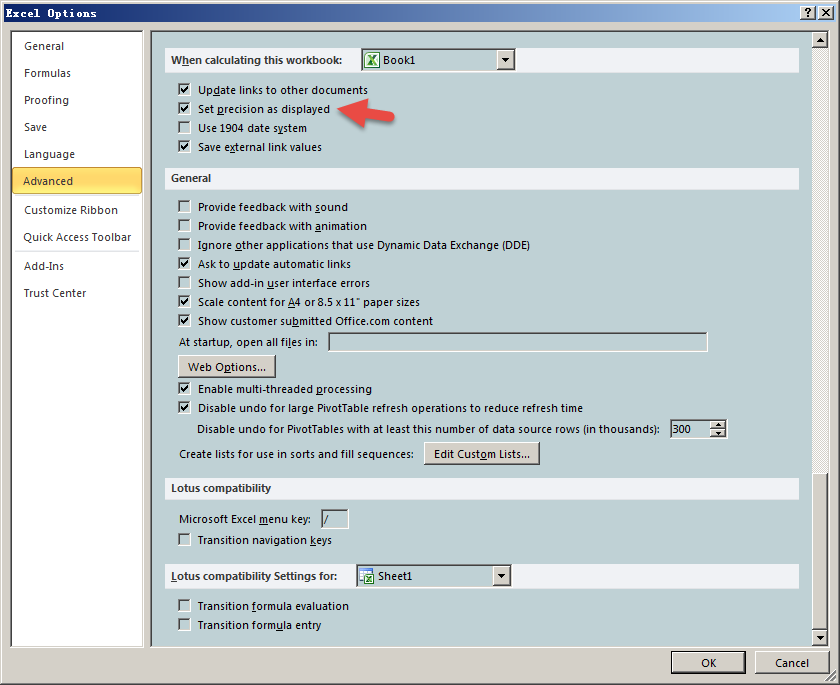Click the scrollbar up arrow
The width and height of the screenshot is (840, 685).
[x=820, y=40]
